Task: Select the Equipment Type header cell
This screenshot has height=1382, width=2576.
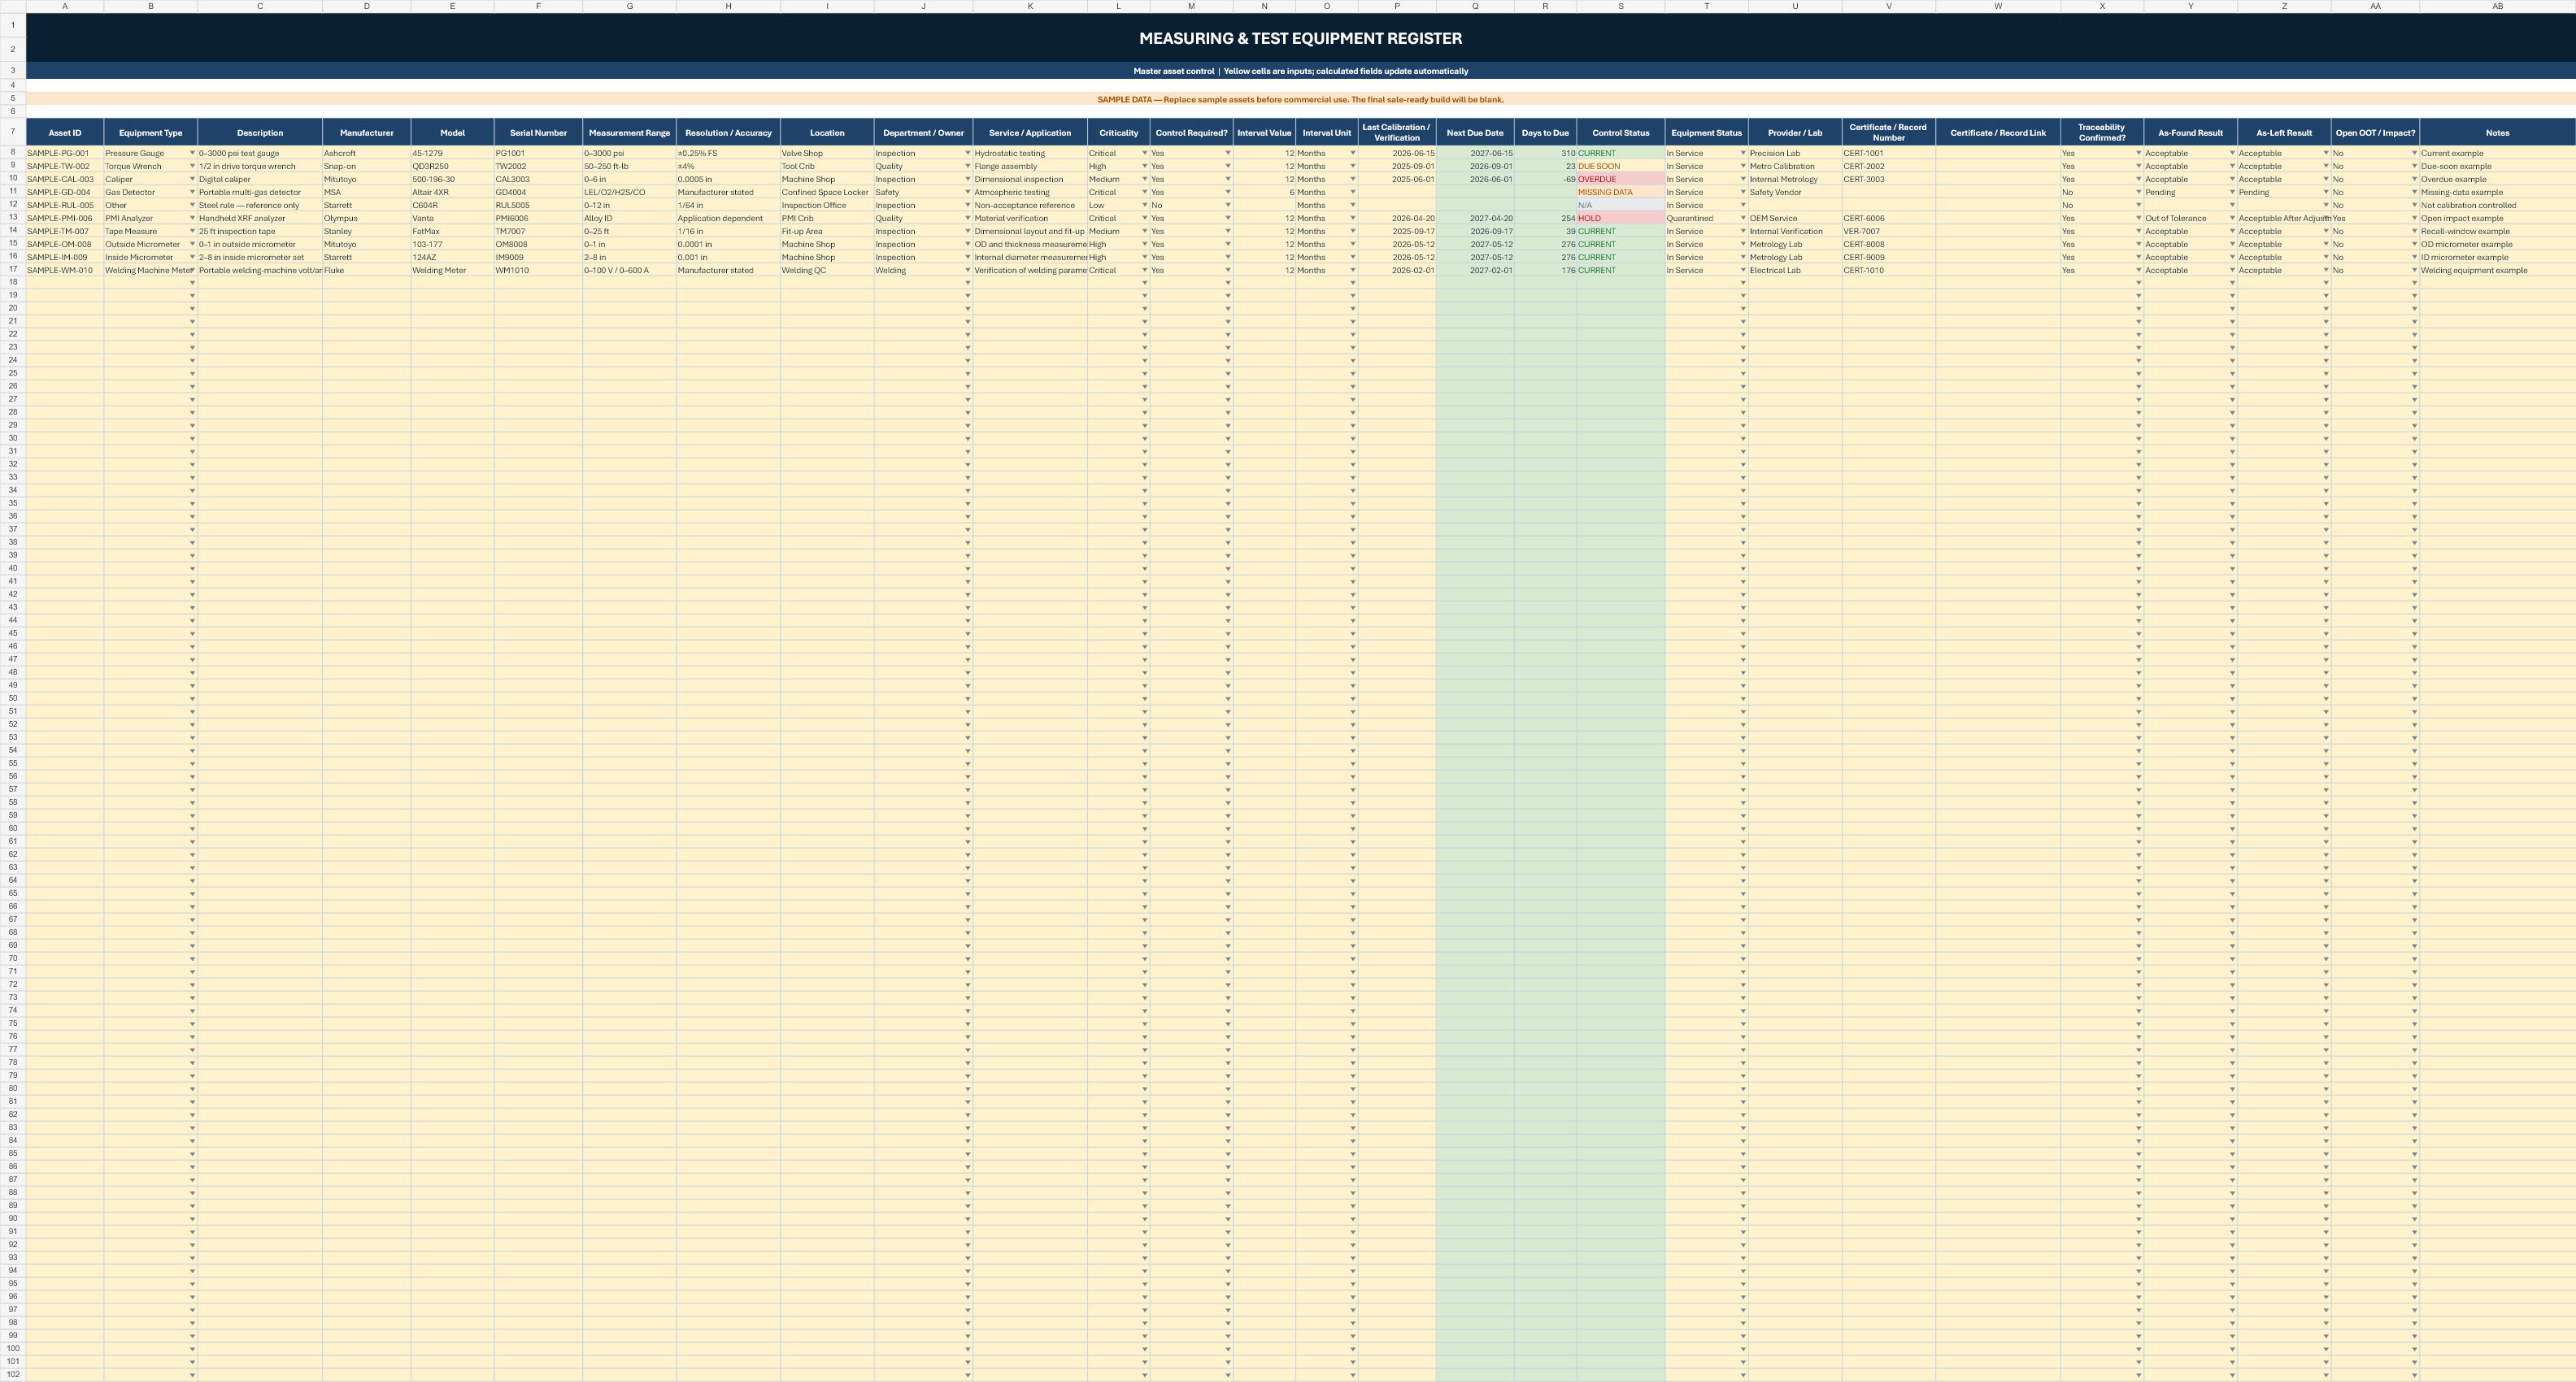Action: pos(151,133)
